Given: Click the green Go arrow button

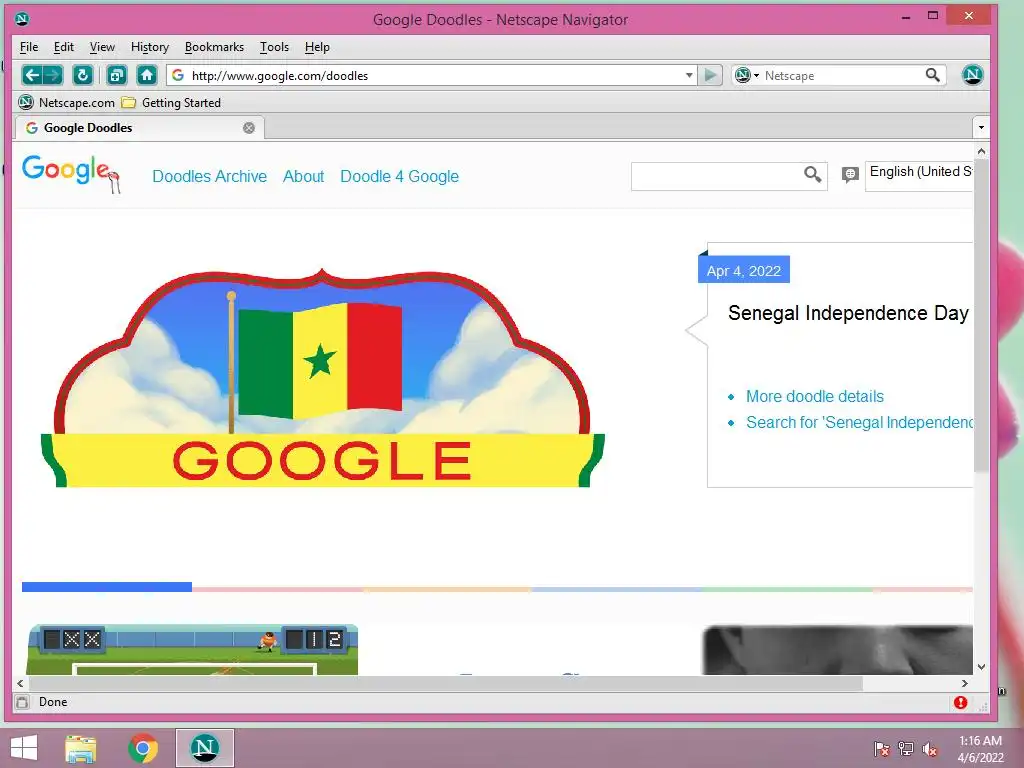Looking at the screenshot, I should (710, 75).
